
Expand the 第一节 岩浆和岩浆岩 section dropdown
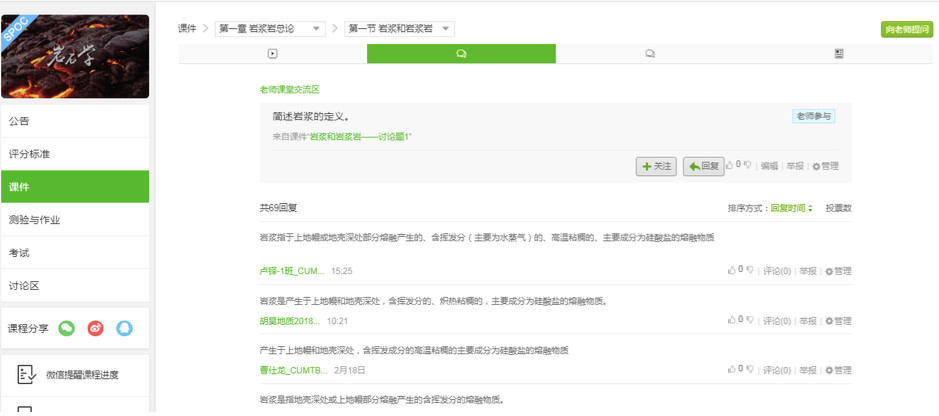tap(400, 29)
